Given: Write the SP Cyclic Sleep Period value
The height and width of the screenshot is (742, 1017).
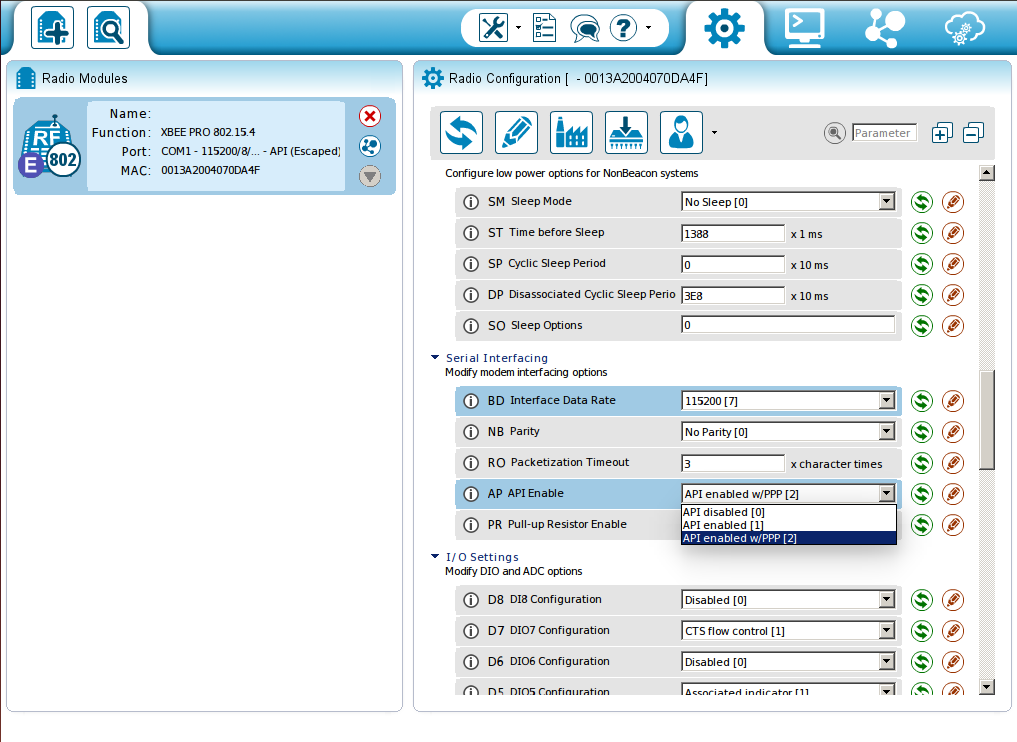Looking at the screenshot, I should [953, 264].
